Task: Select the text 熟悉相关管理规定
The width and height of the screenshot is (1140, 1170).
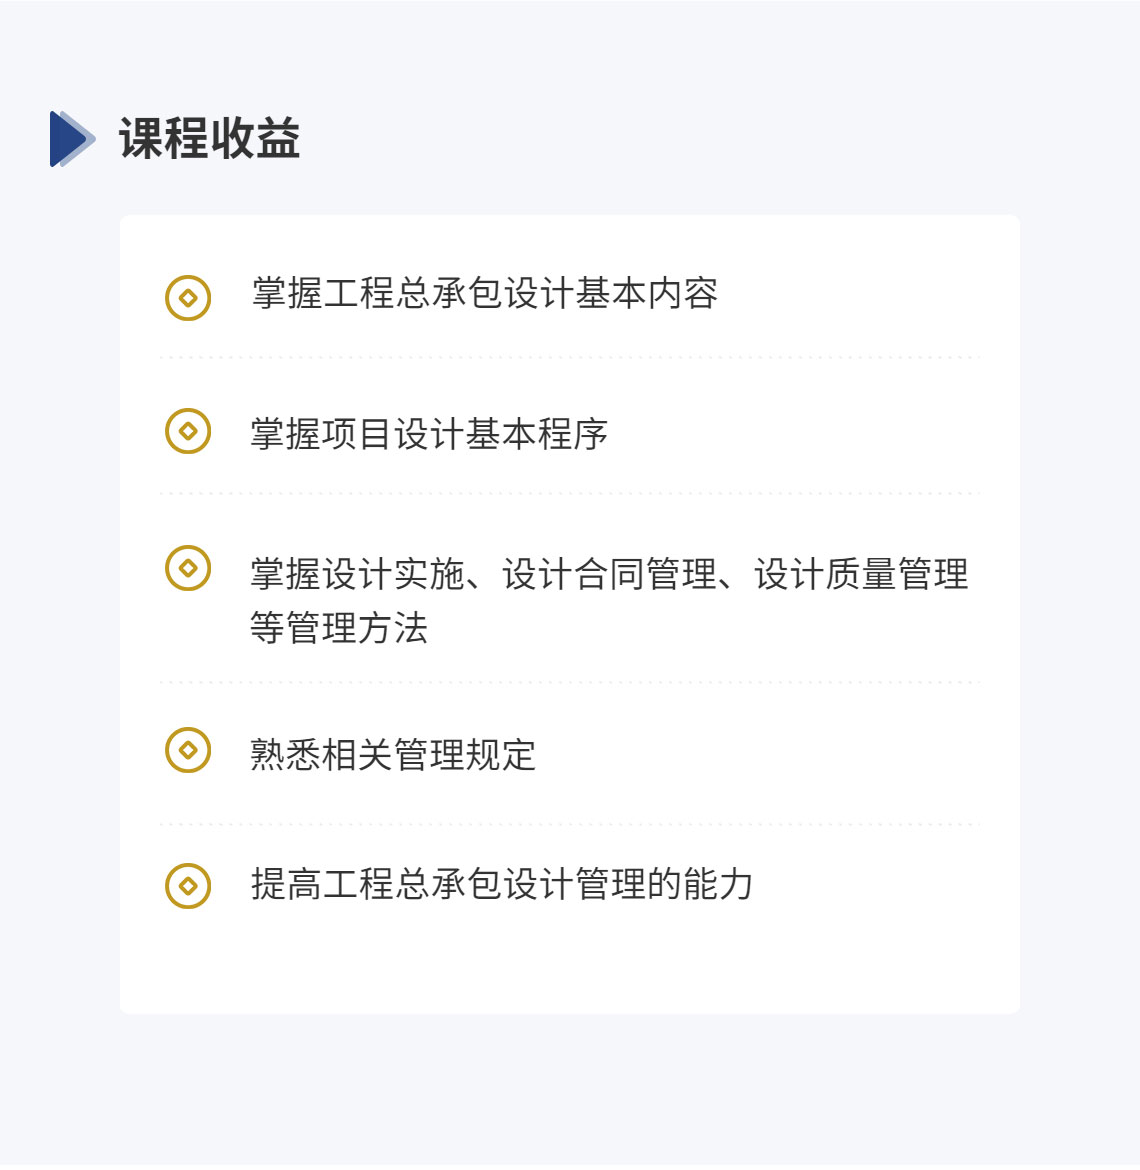Action: coord(393,754)
